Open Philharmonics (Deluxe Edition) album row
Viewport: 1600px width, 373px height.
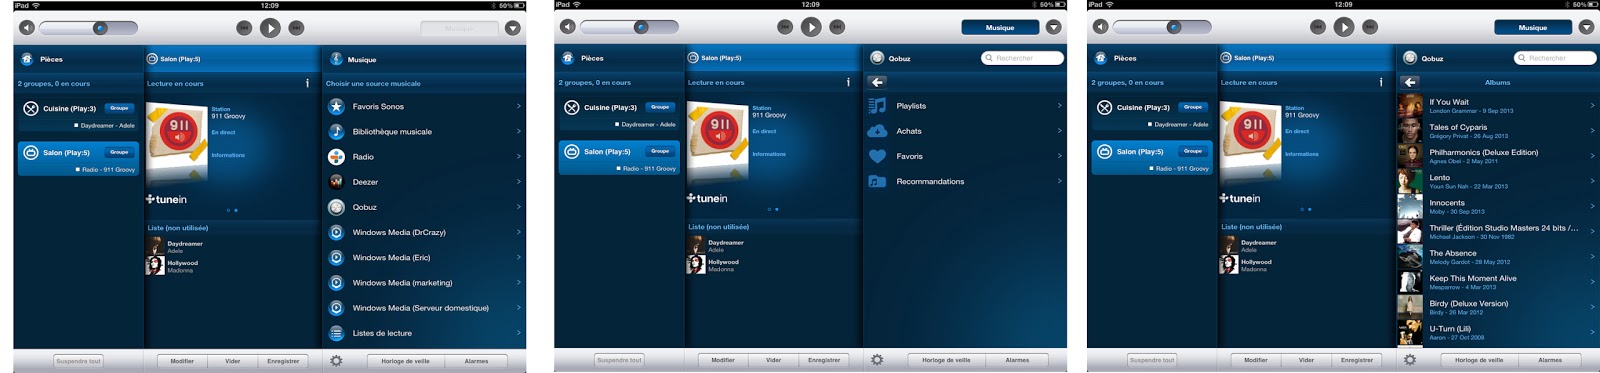1497,156
